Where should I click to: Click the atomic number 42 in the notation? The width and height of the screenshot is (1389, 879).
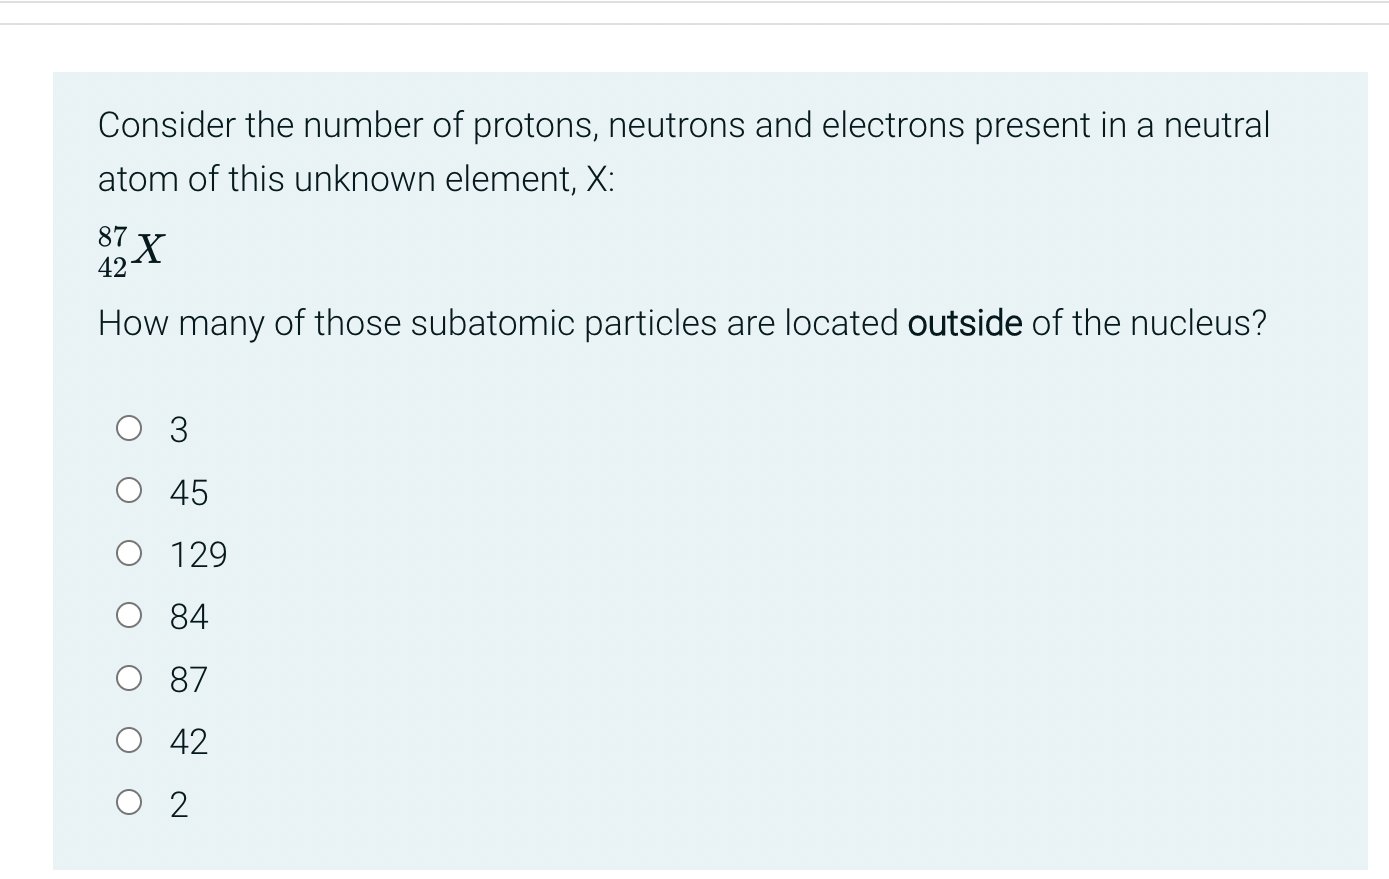(x=111, y=264)
